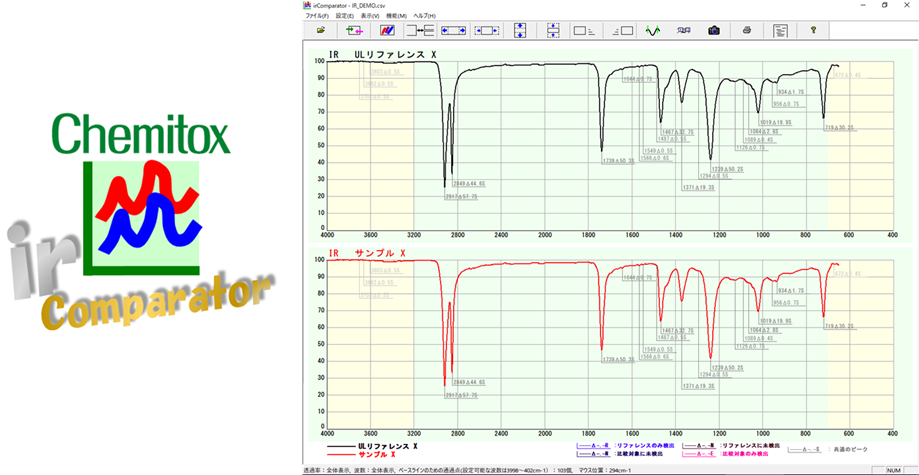This screenshot has width=919, height=475.
Task: Select the 2849 peak label in sample chart
Action: [x=469, y=382]
